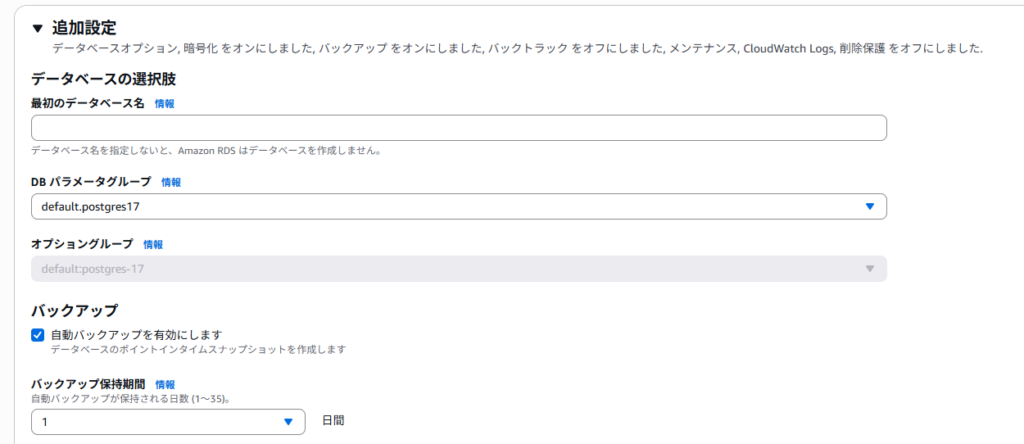Uncheck the 自動バックアップを有効にします checkbox
The image size is (1024, 444).
click(38, 336)
